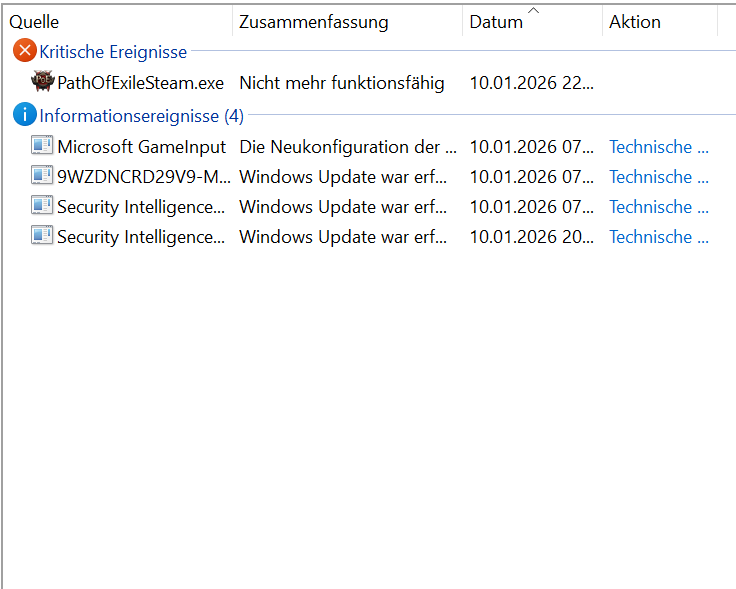This screenshot has height=589, width=736.
Task: Sort list by the Datum column
Action: coord(496,22)
